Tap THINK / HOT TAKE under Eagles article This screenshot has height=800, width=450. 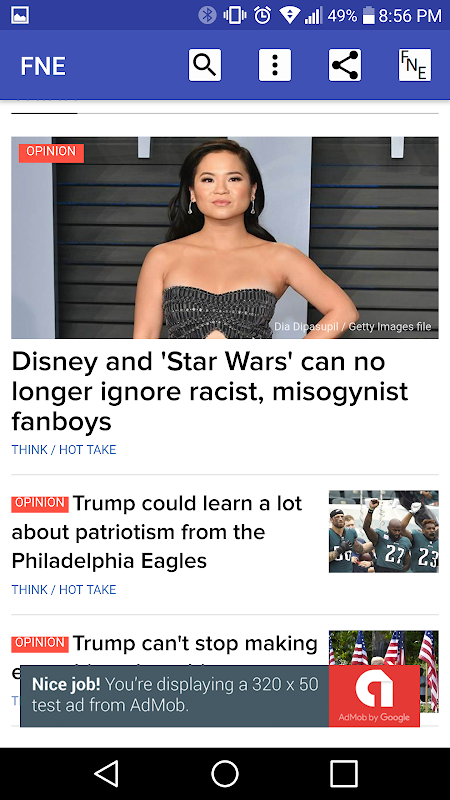pyautogui.click(x=64, y=589)
